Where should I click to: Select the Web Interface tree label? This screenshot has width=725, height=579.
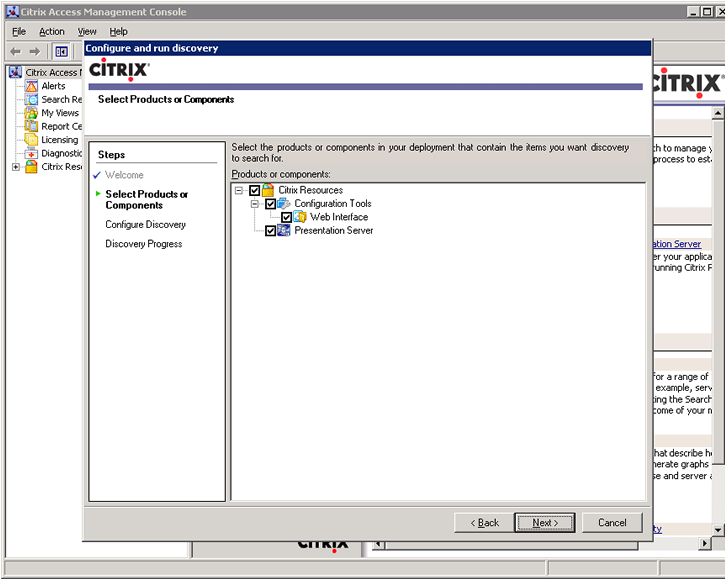point(339,217)
